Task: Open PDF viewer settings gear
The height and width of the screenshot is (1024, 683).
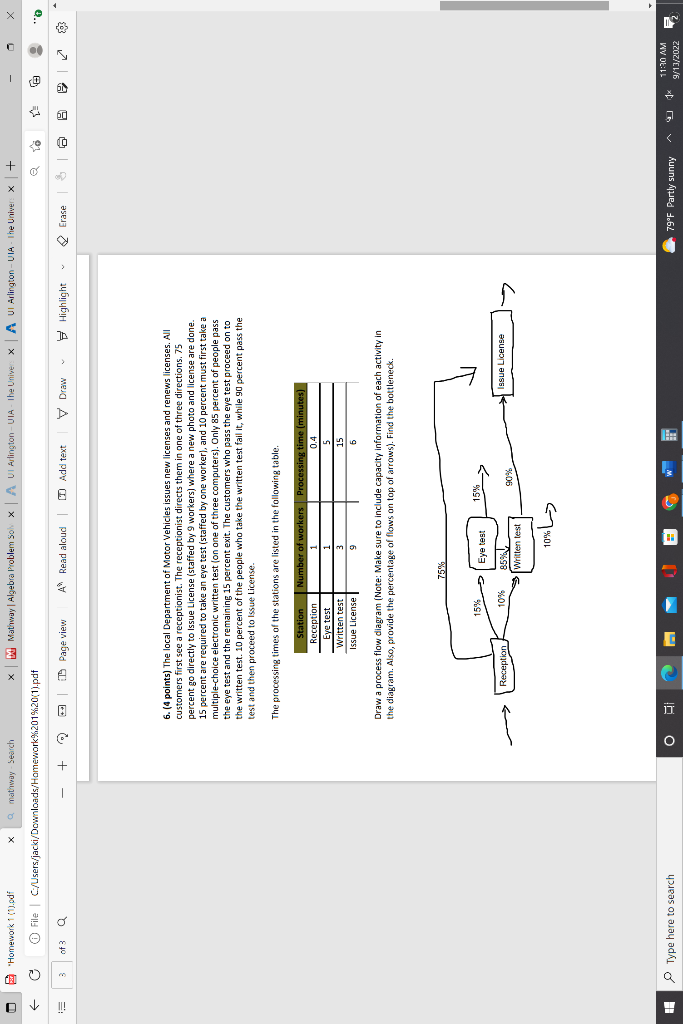Action: (62, 27)
